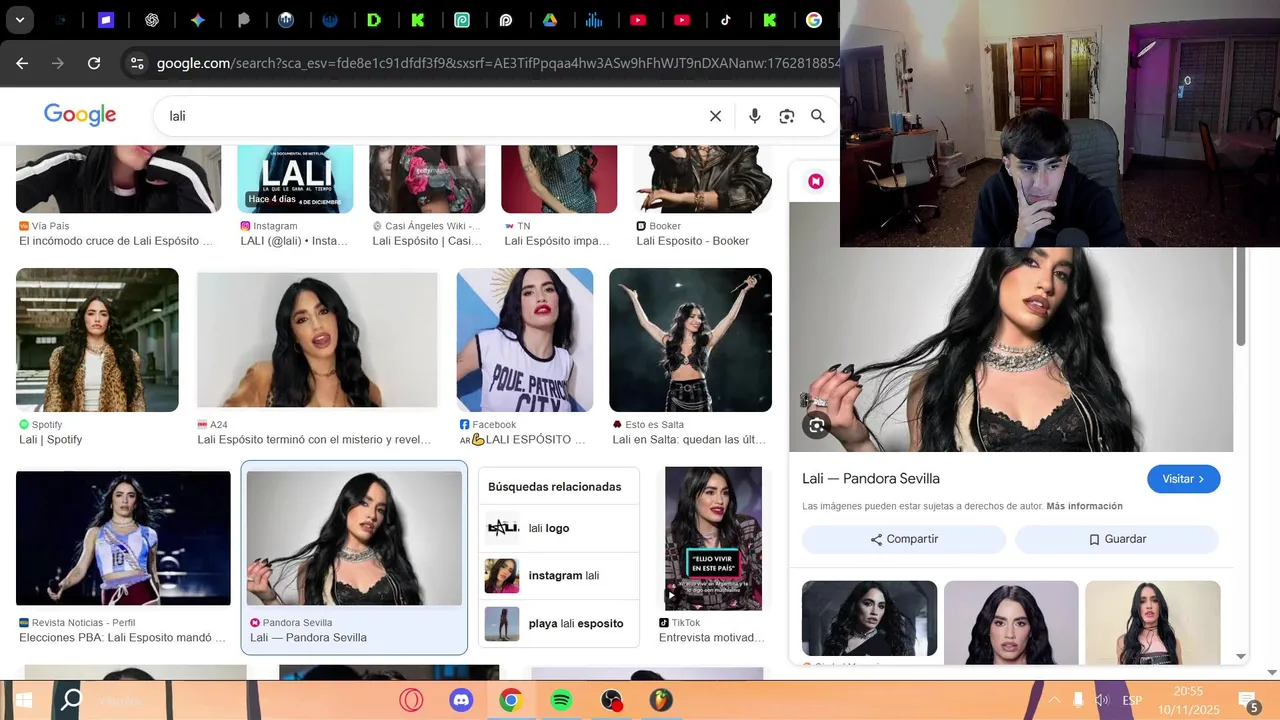Open the tab search dropdown arrow
Screen dimensions: 1280x720
click(19, 20)
